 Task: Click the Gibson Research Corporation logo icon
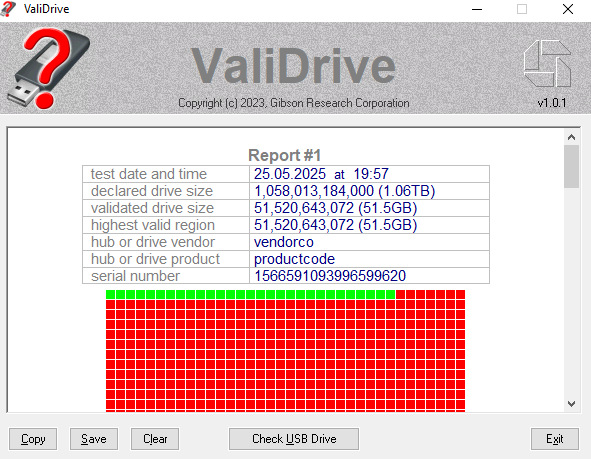tap(547, 63)
